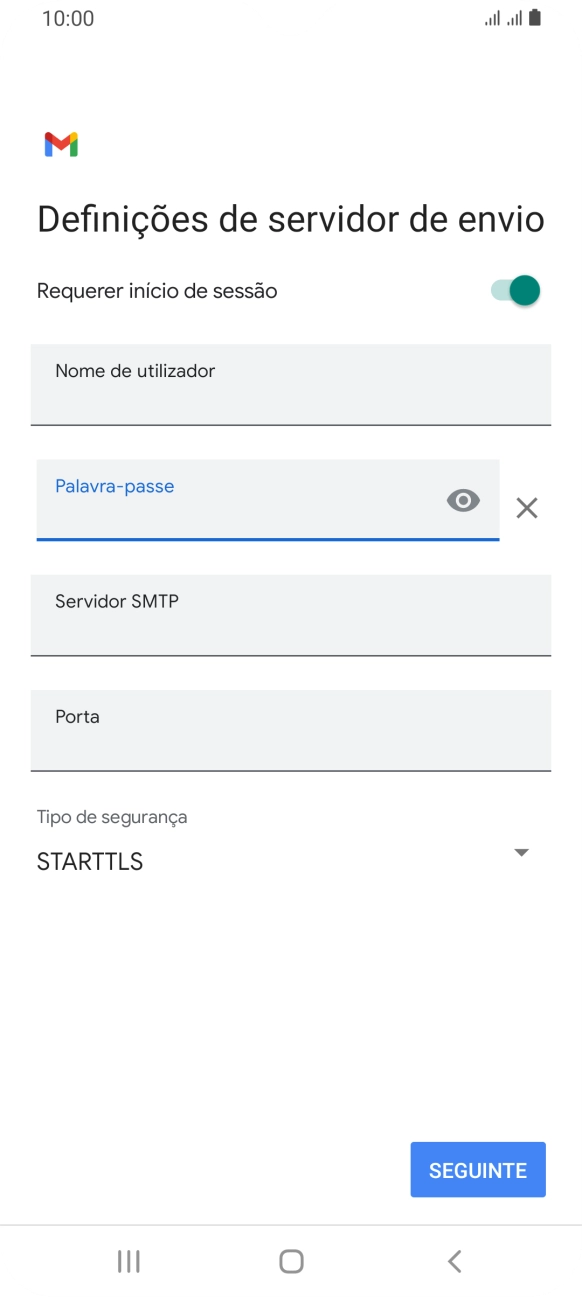Click the dropdown arrow next to STARTTLS
This screenshot has height=1297, width=582.
click(x=520, y=852)
